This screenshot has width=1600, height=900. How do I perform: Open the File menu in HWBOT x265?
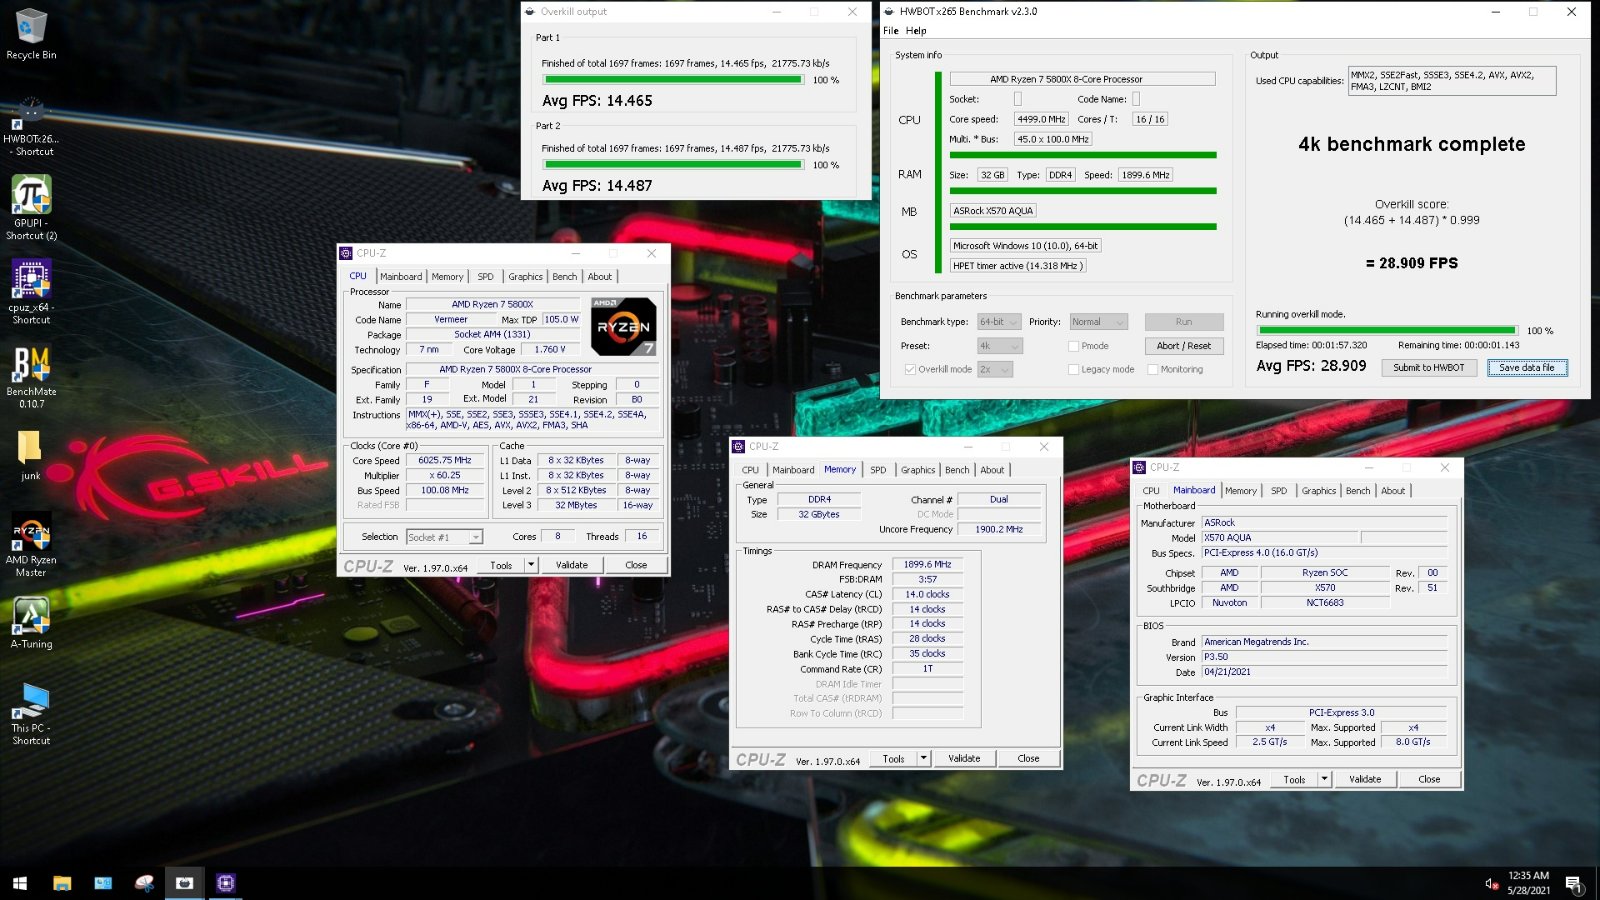pyautogui.click(x=891, y=31)
